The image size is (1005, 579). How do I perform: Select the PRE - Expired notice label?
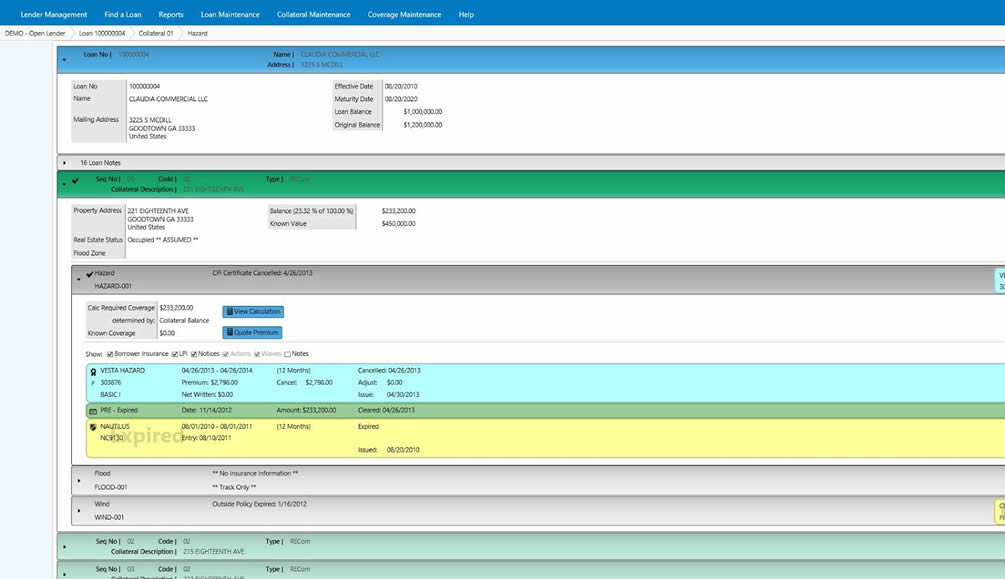coord(119,410)
